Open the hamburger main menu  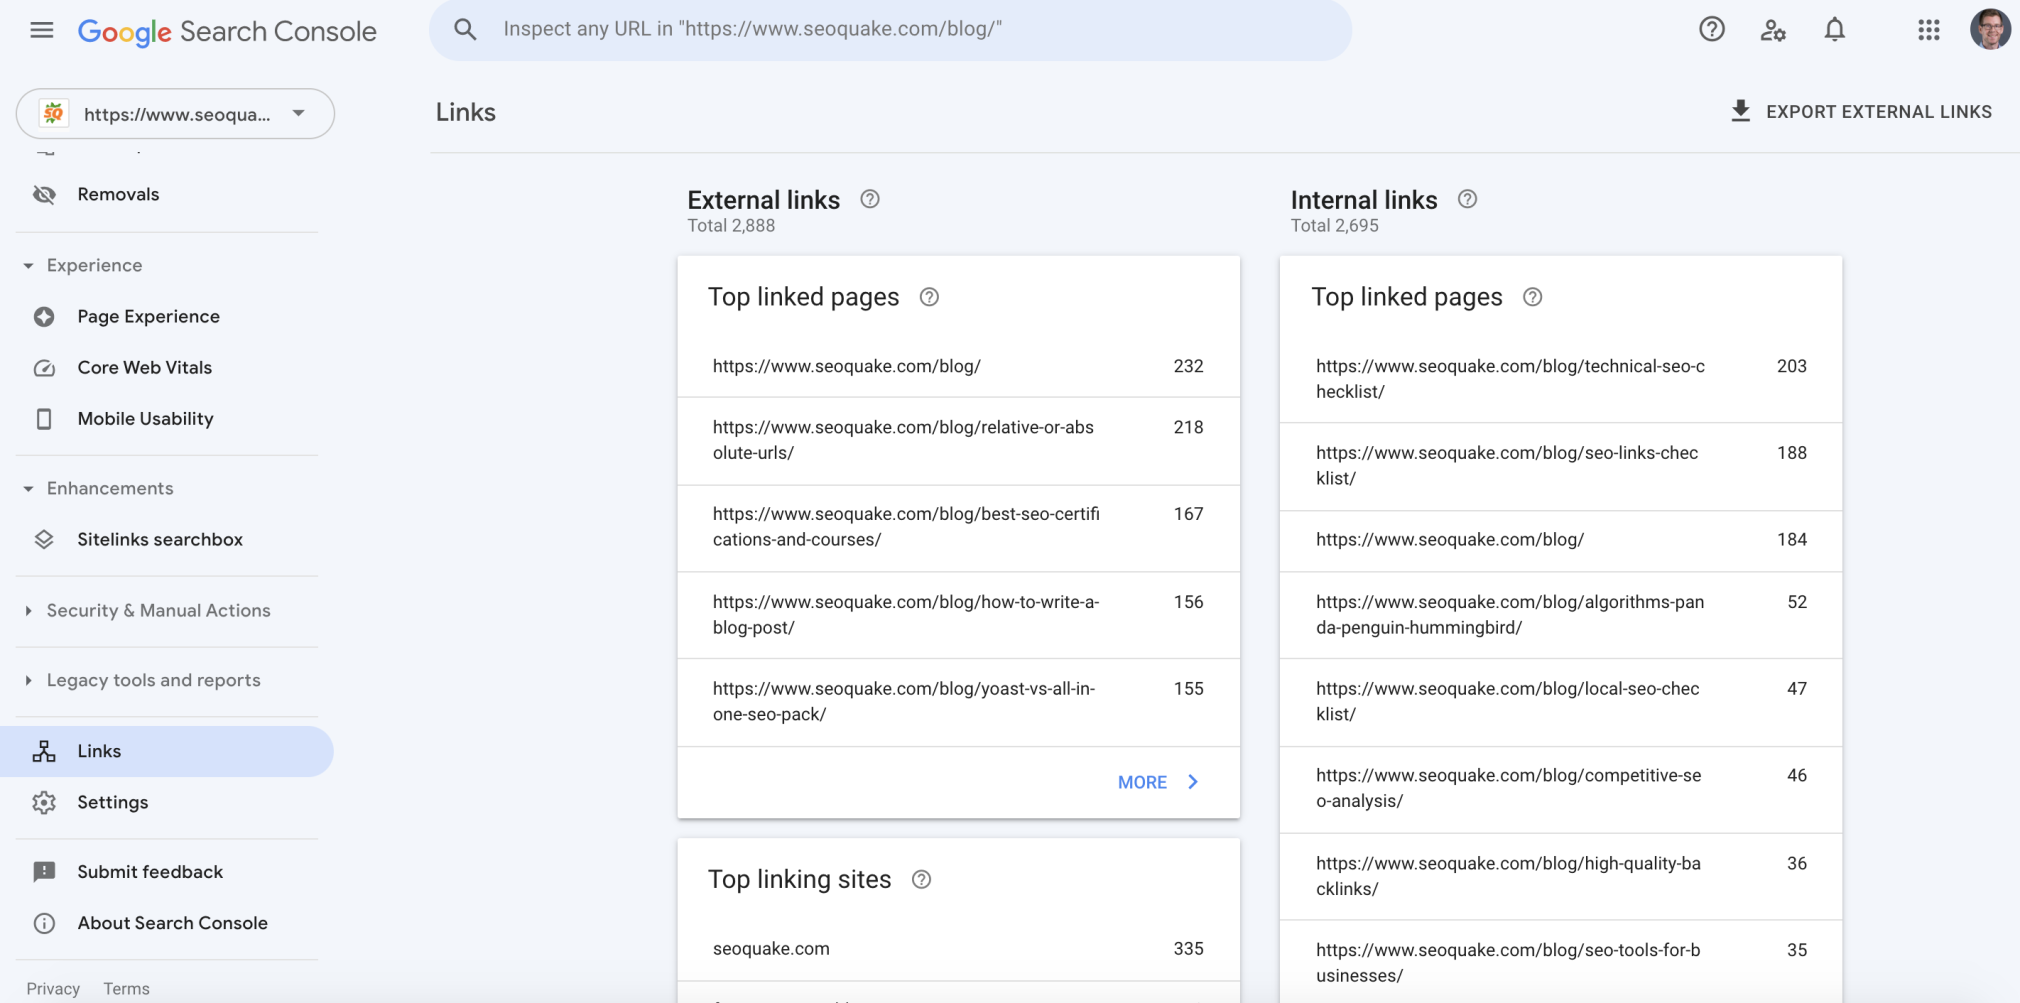[42, 30]
